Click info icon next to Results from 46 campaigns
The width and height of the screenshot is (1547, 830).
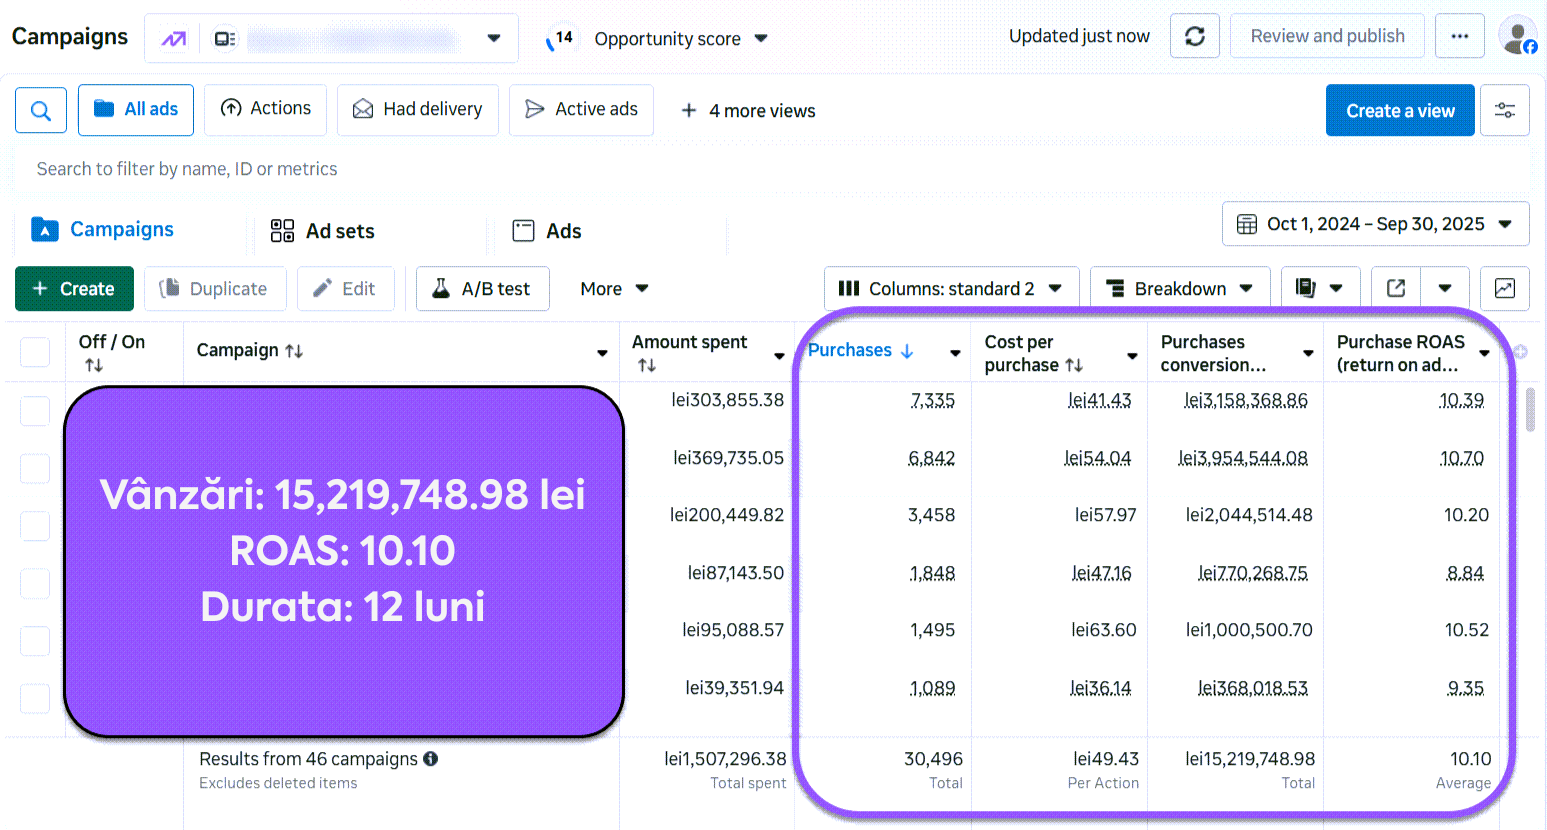pos(431,759)
